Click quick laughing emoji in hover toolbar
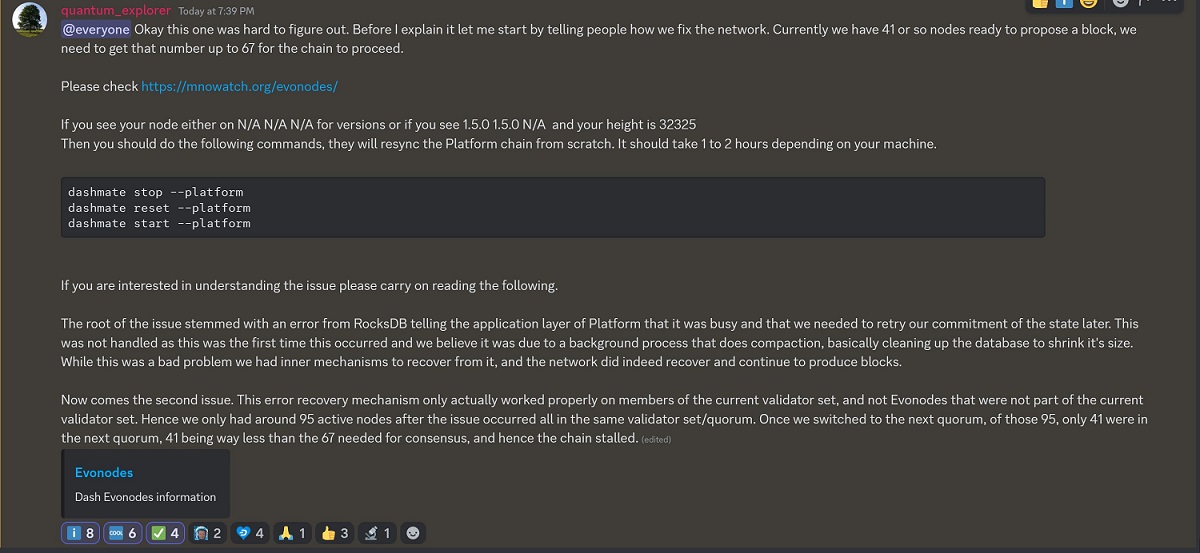This screenshot has width=1200, height=553. pyautogui.click(x=1088, y=3)
